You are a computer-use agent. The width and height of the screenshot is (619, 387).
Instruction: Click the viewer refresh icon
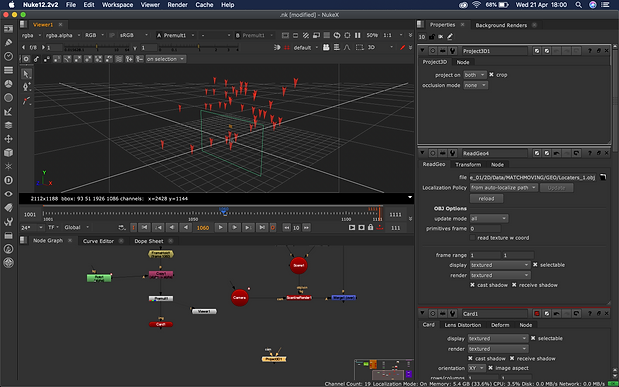(x=337, y=35)
